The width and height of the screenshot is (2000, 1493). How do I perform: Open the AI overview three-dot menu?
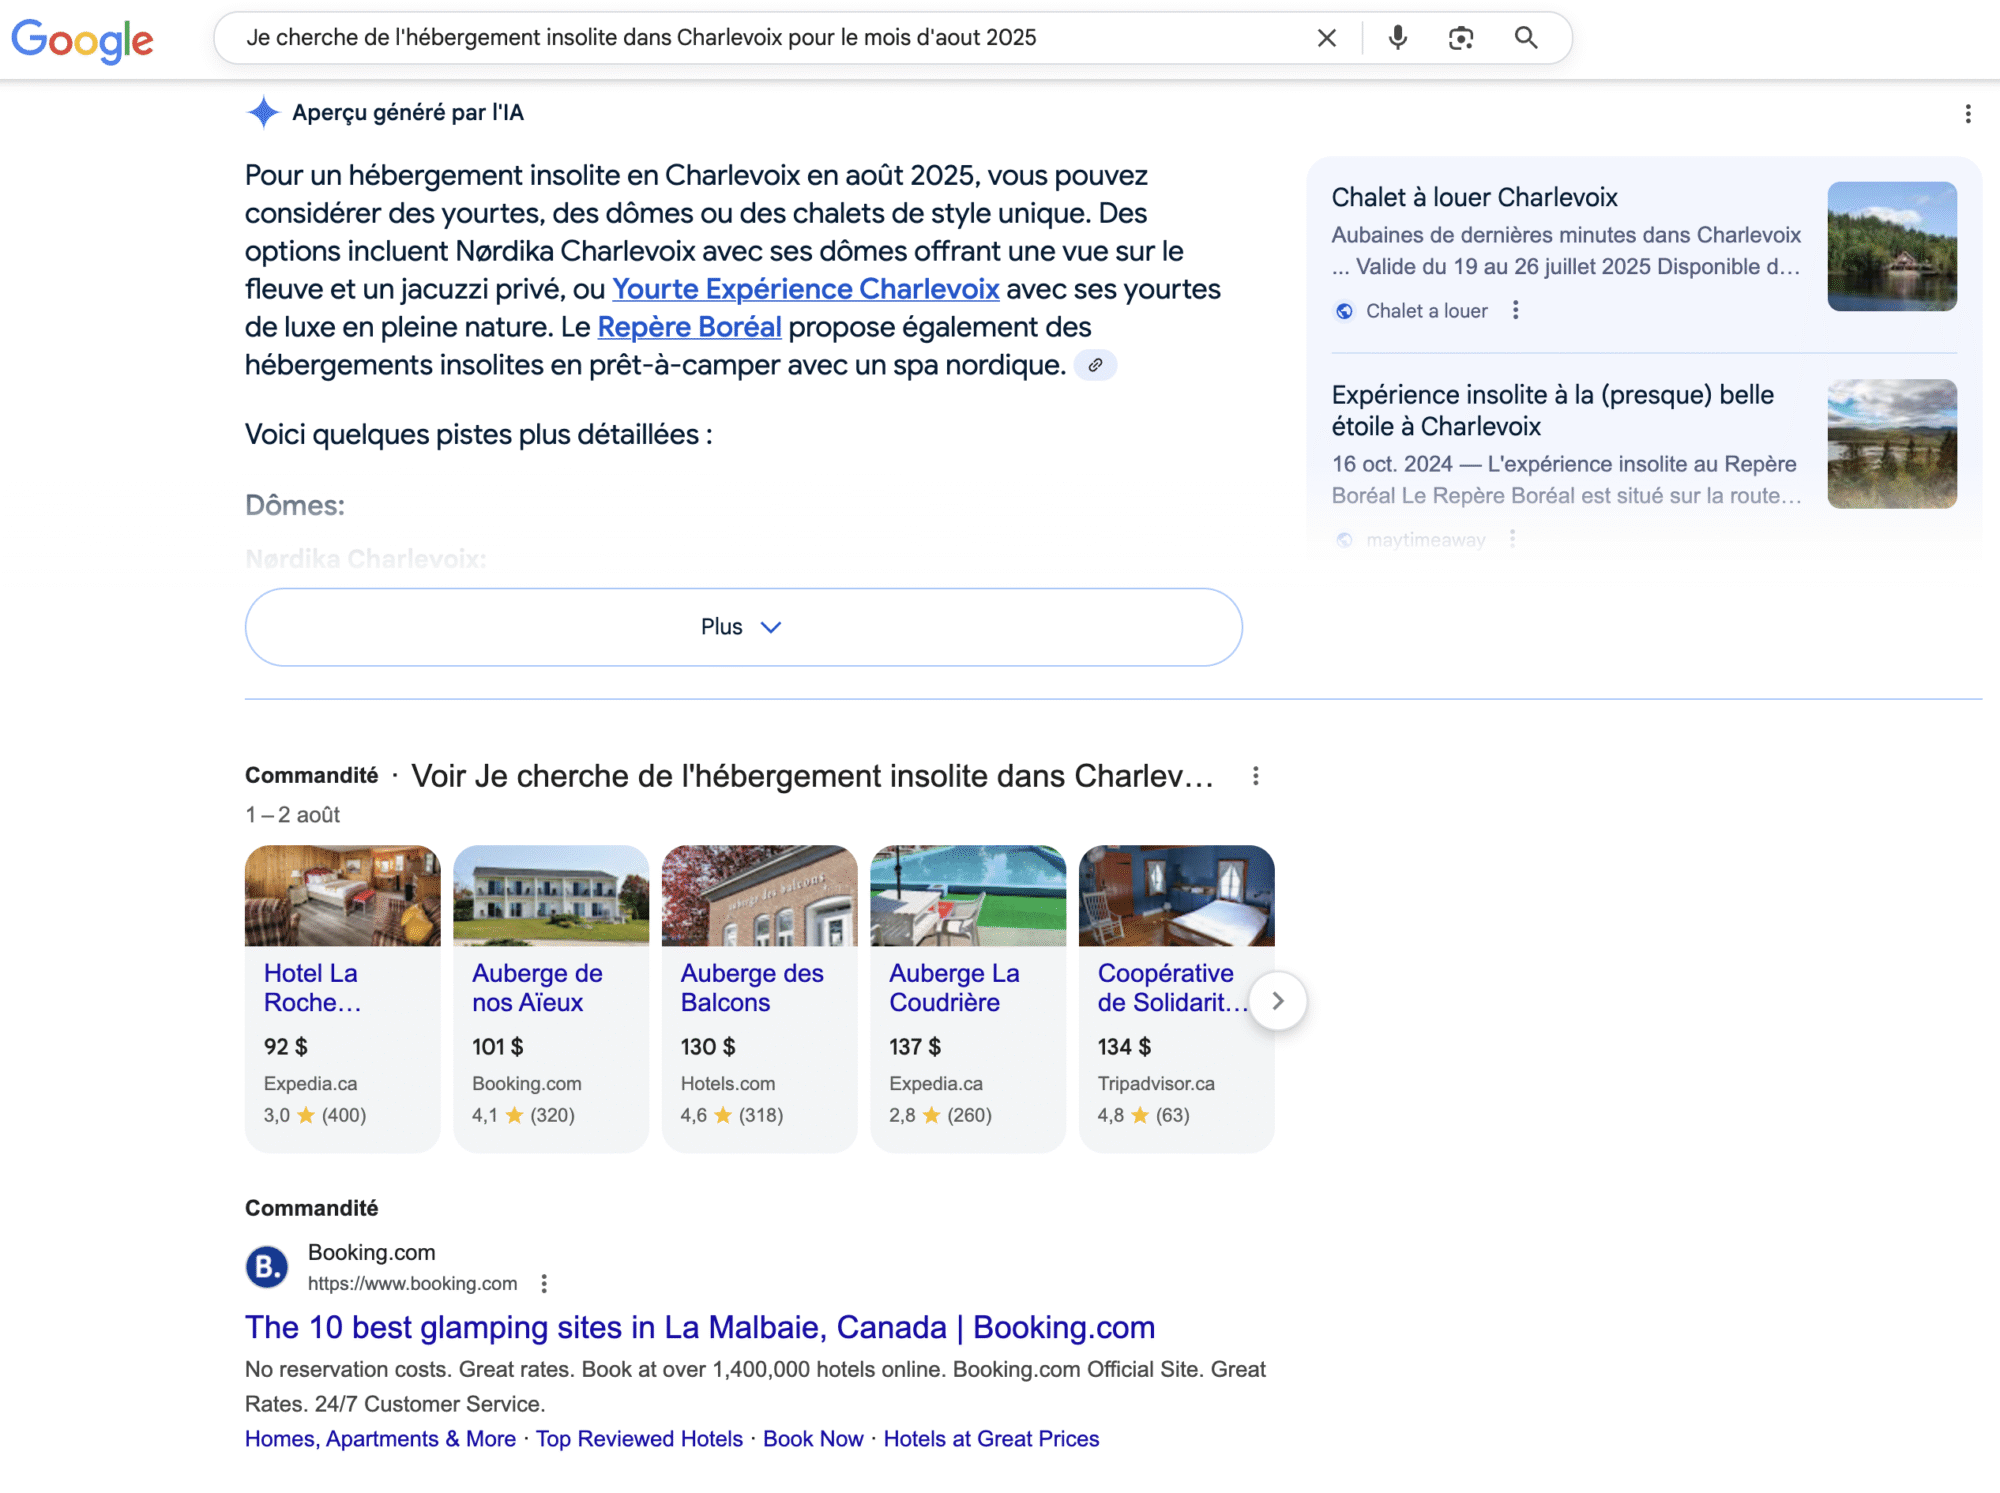(1967, 114)
